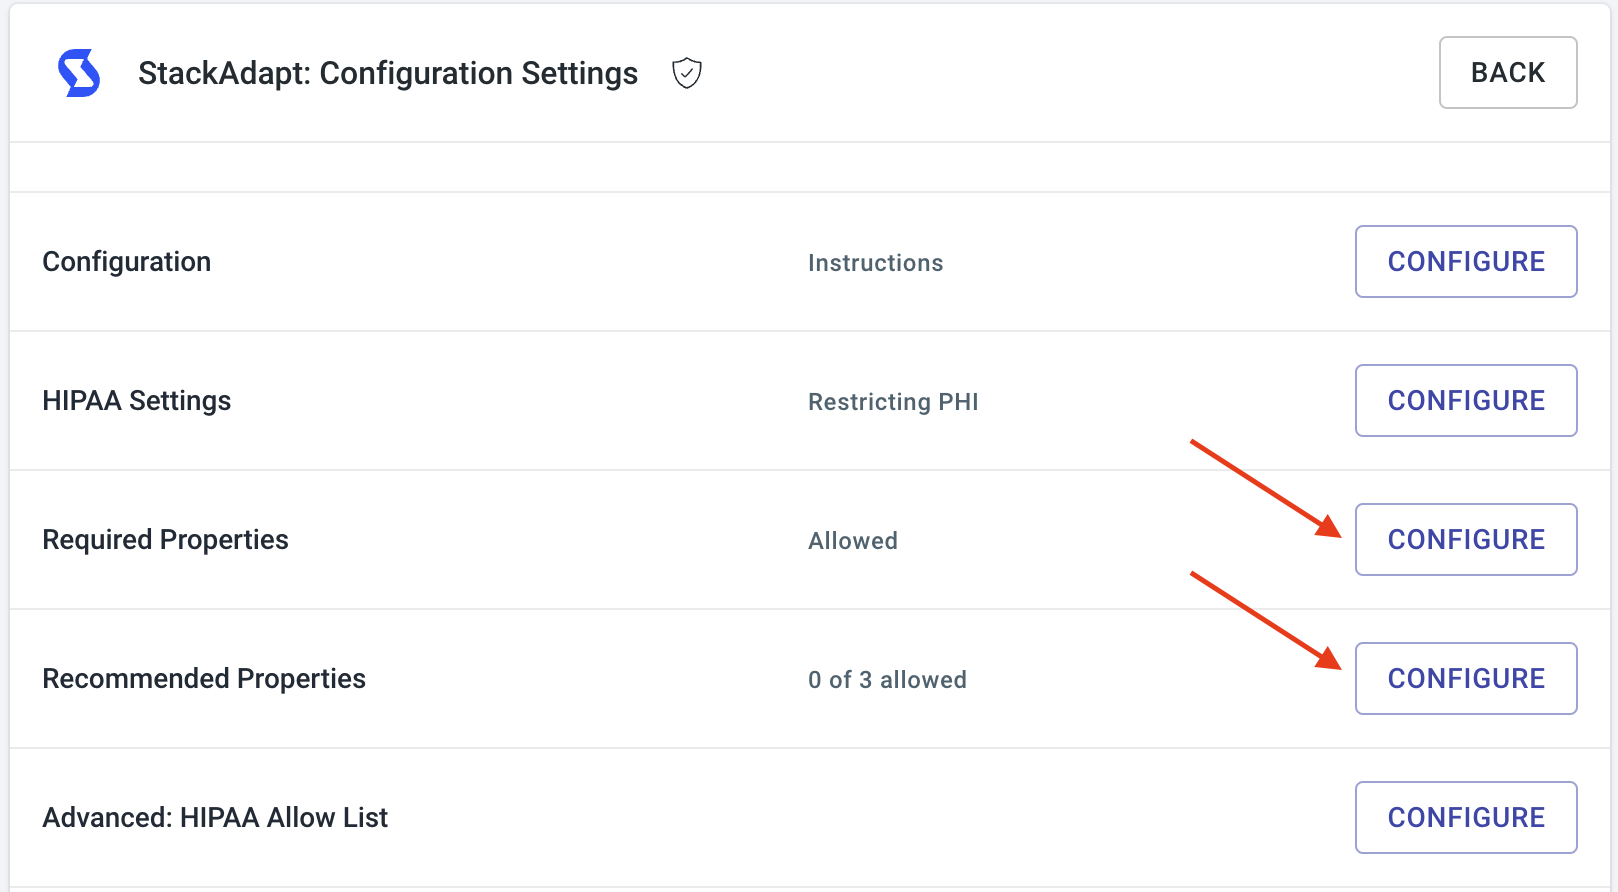Click the StackAdapt blue logo icon
Viewport: 1618px width, 892px height.
[x=79, y=73]
